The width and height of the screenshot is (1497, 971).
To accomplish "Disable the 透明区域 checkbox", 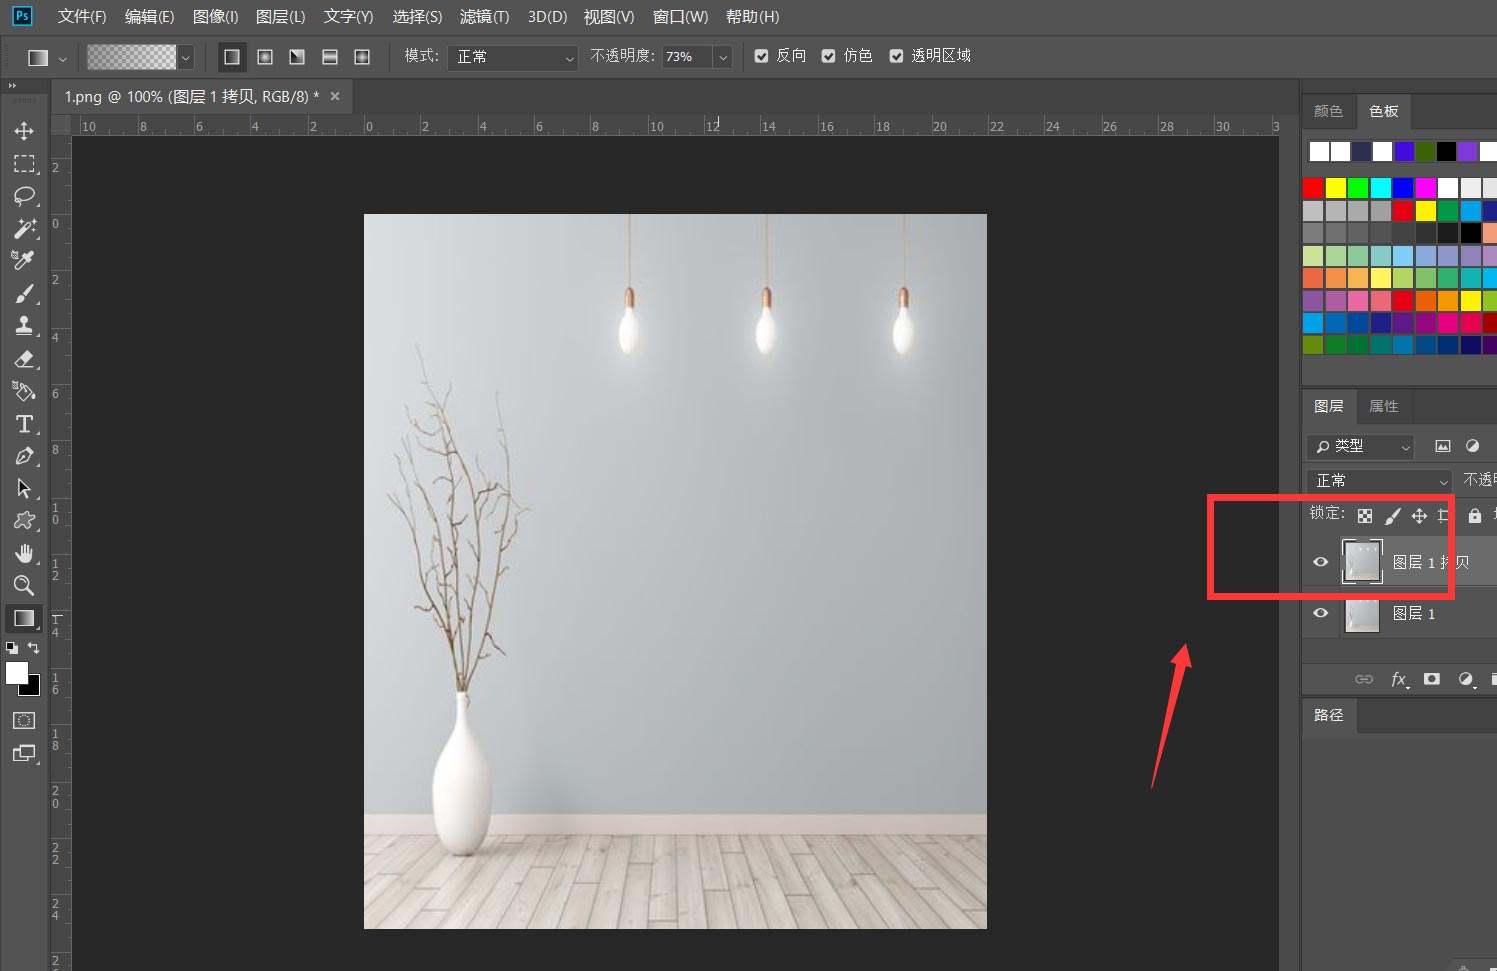I will (x=897, y=56).
